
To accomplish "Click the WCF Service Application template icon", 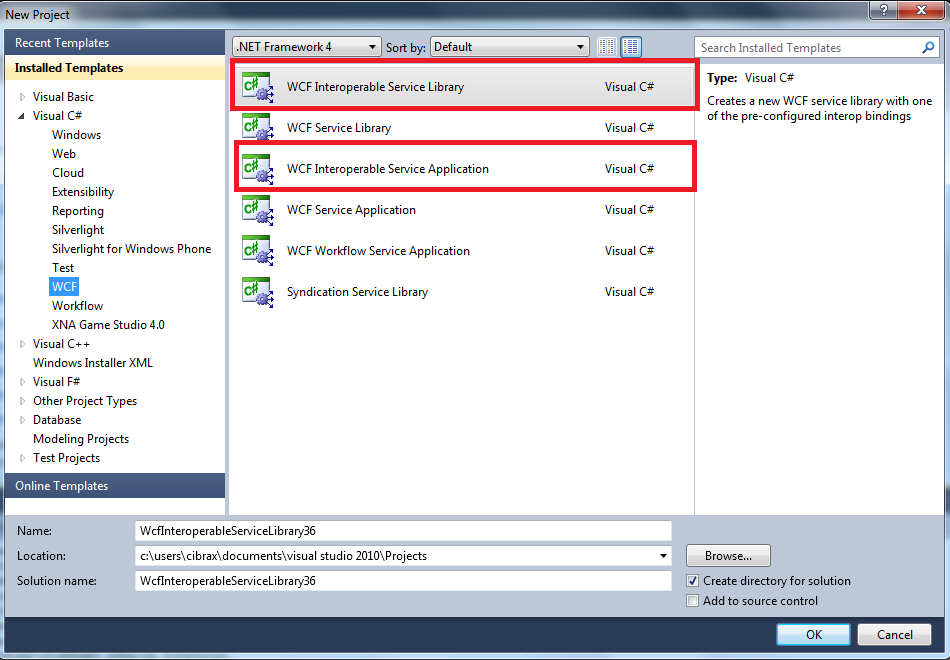I will click(x=257, y=210).
